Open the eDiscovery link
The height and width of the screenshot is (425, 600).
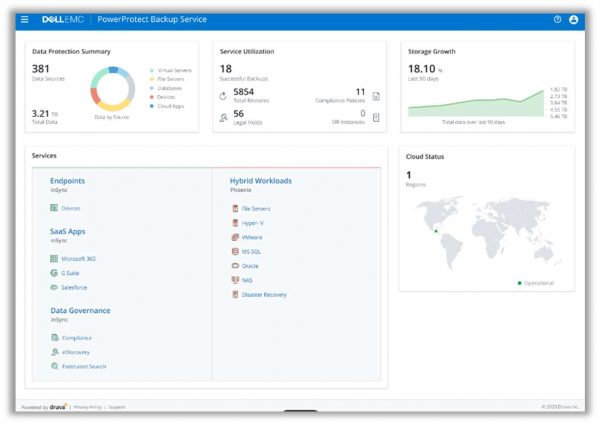click(75, 352)
